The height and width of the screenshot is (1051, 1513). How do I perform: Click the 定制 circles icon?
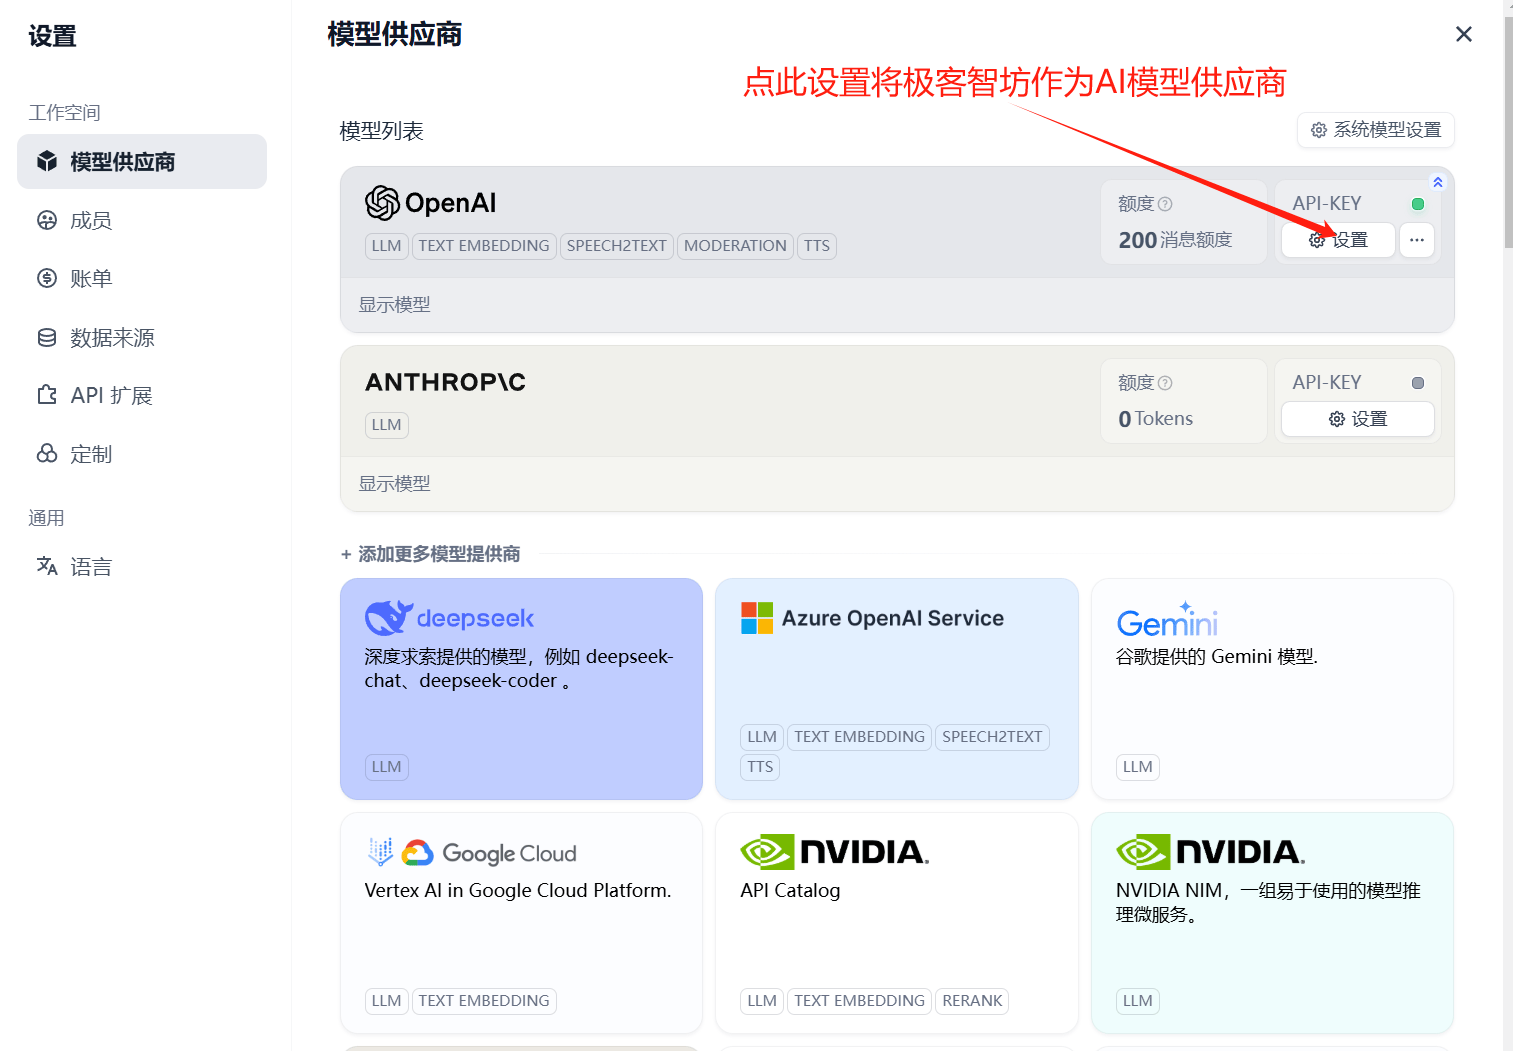47,454
